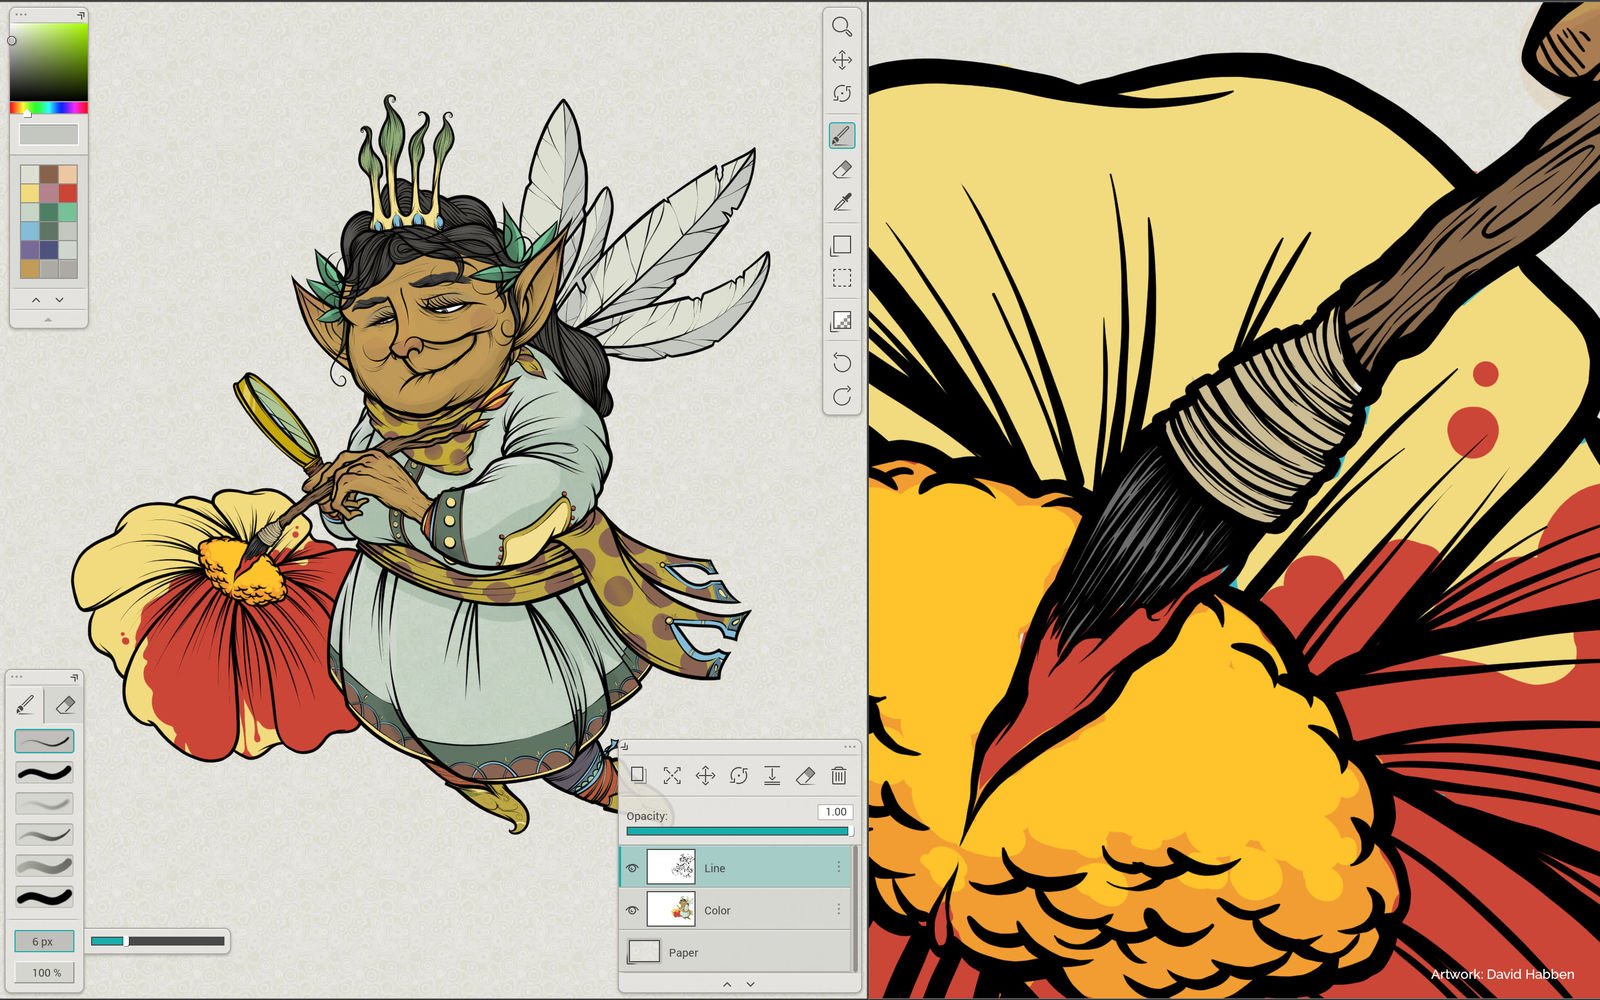Click the up chevron in swatch panel

point(36,299)
